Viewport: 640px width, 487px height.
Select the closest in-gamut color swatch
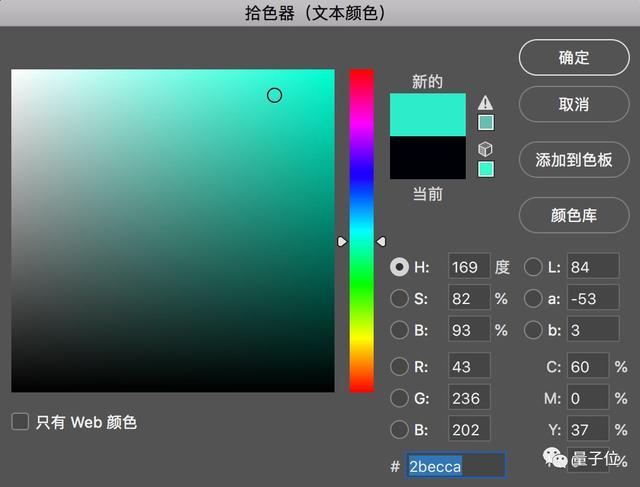click(486, 122)
